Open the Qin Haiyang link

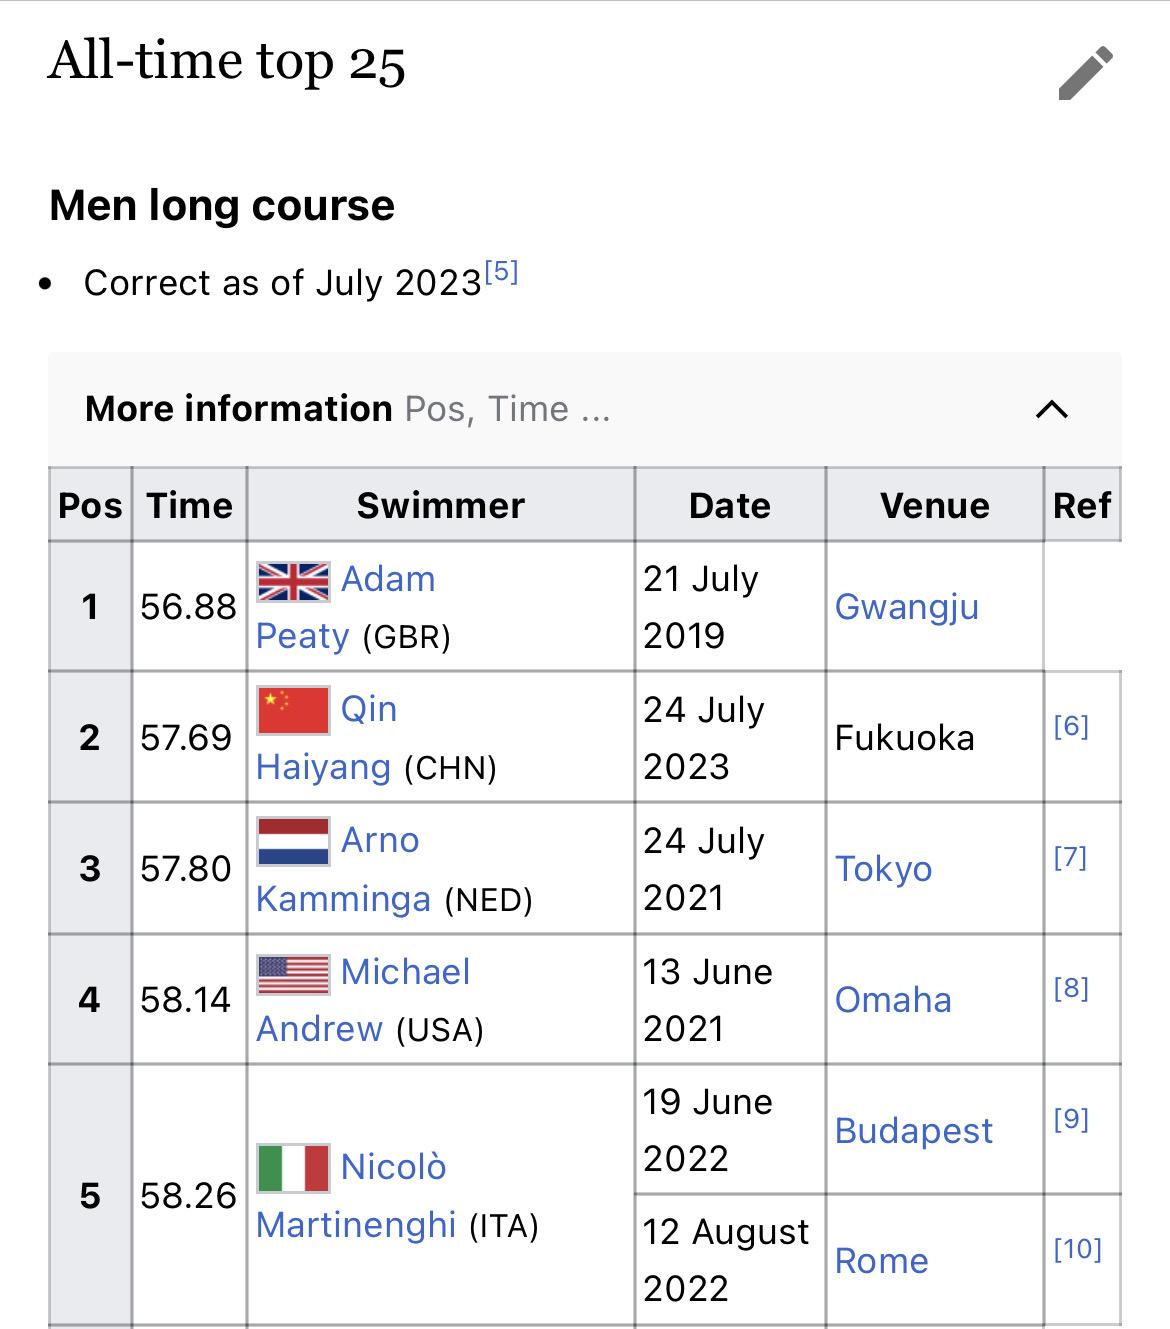coord(324,738)
